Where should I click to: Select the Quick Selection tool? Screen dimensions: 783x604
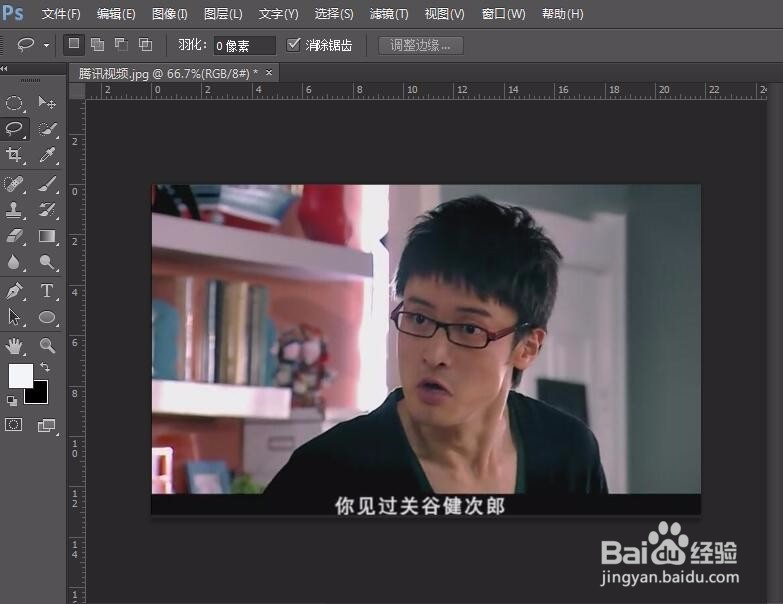point(47,129)
